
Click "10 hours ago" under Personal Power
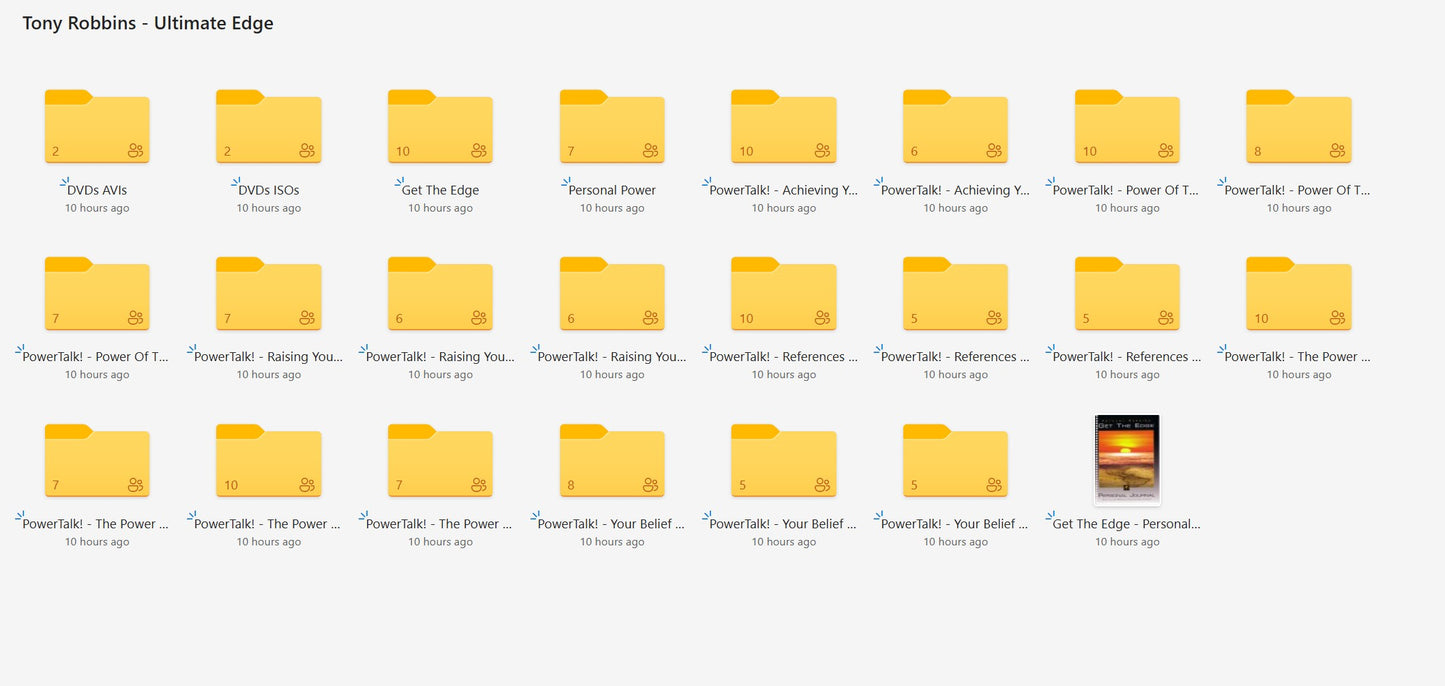[612, 208]
